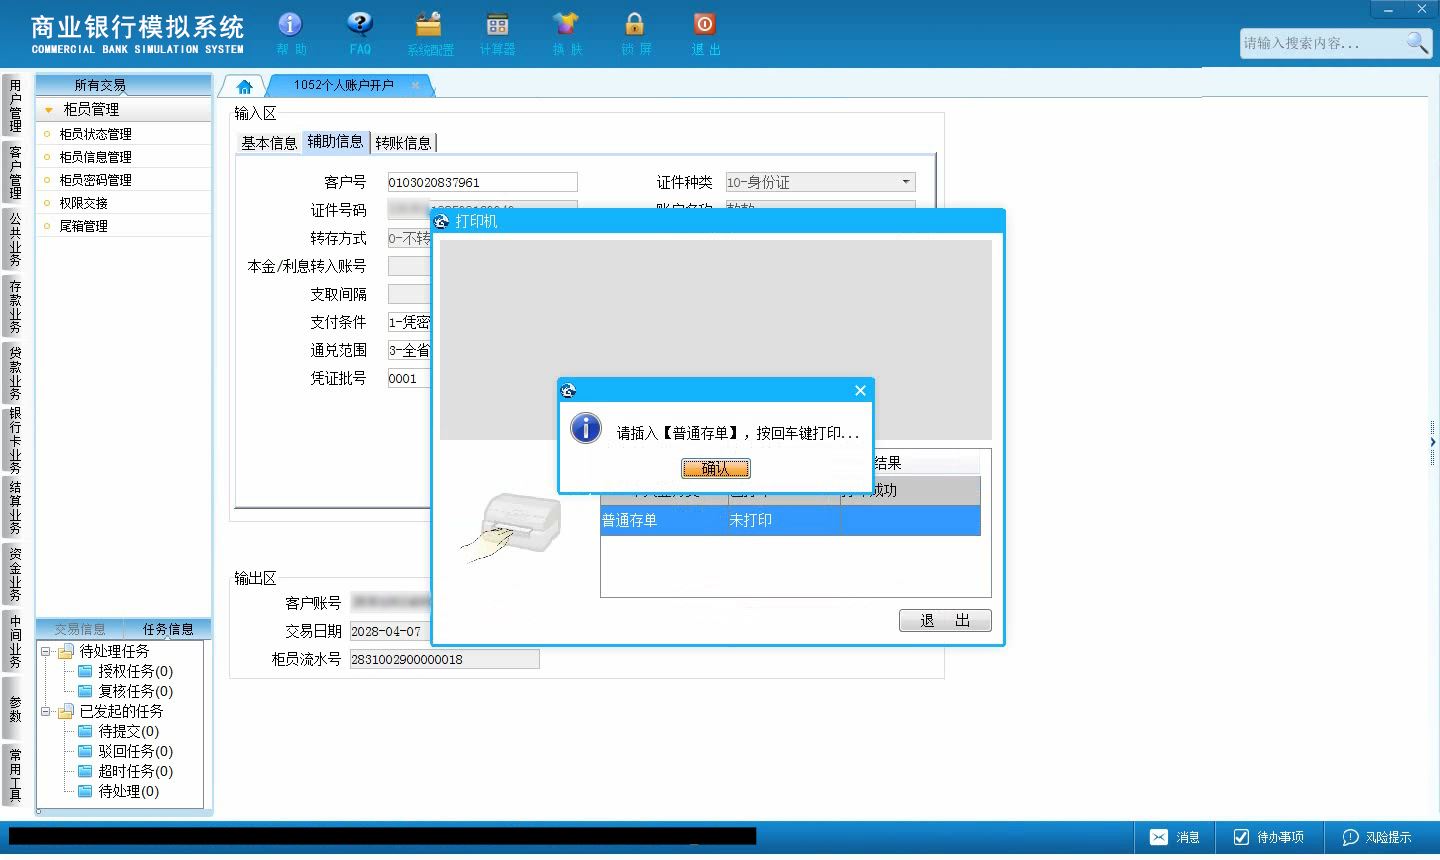Open the 用户管理 side tab

tap(14, 105)
